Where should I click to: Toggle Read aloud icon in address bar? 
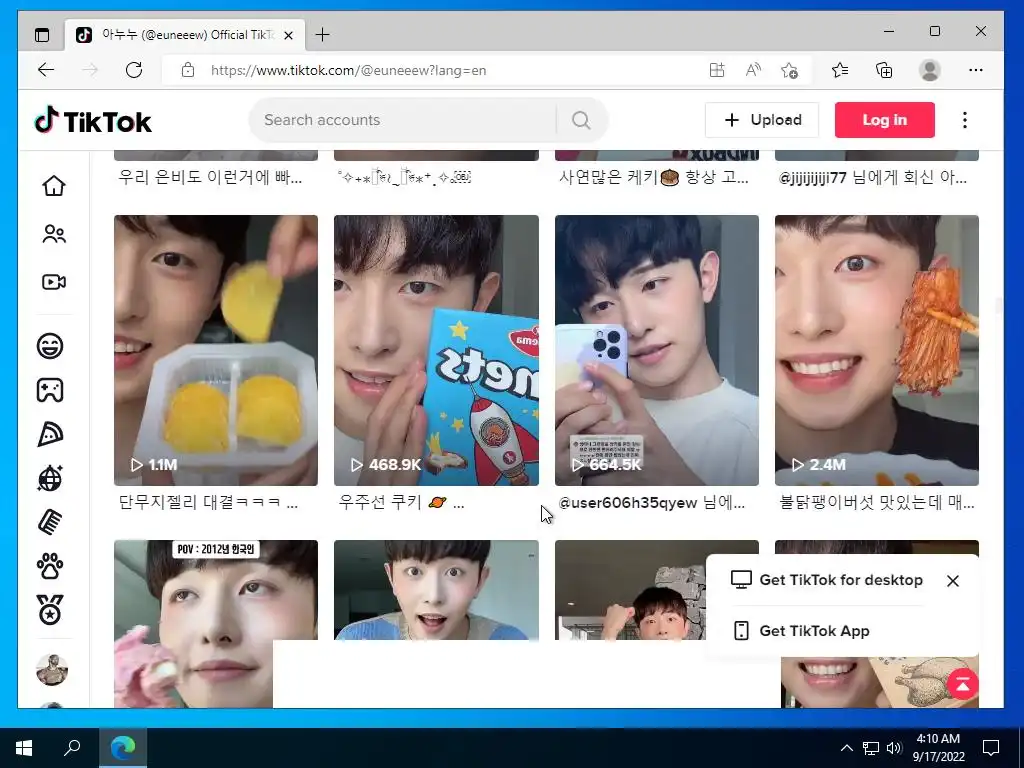[753, 70]
